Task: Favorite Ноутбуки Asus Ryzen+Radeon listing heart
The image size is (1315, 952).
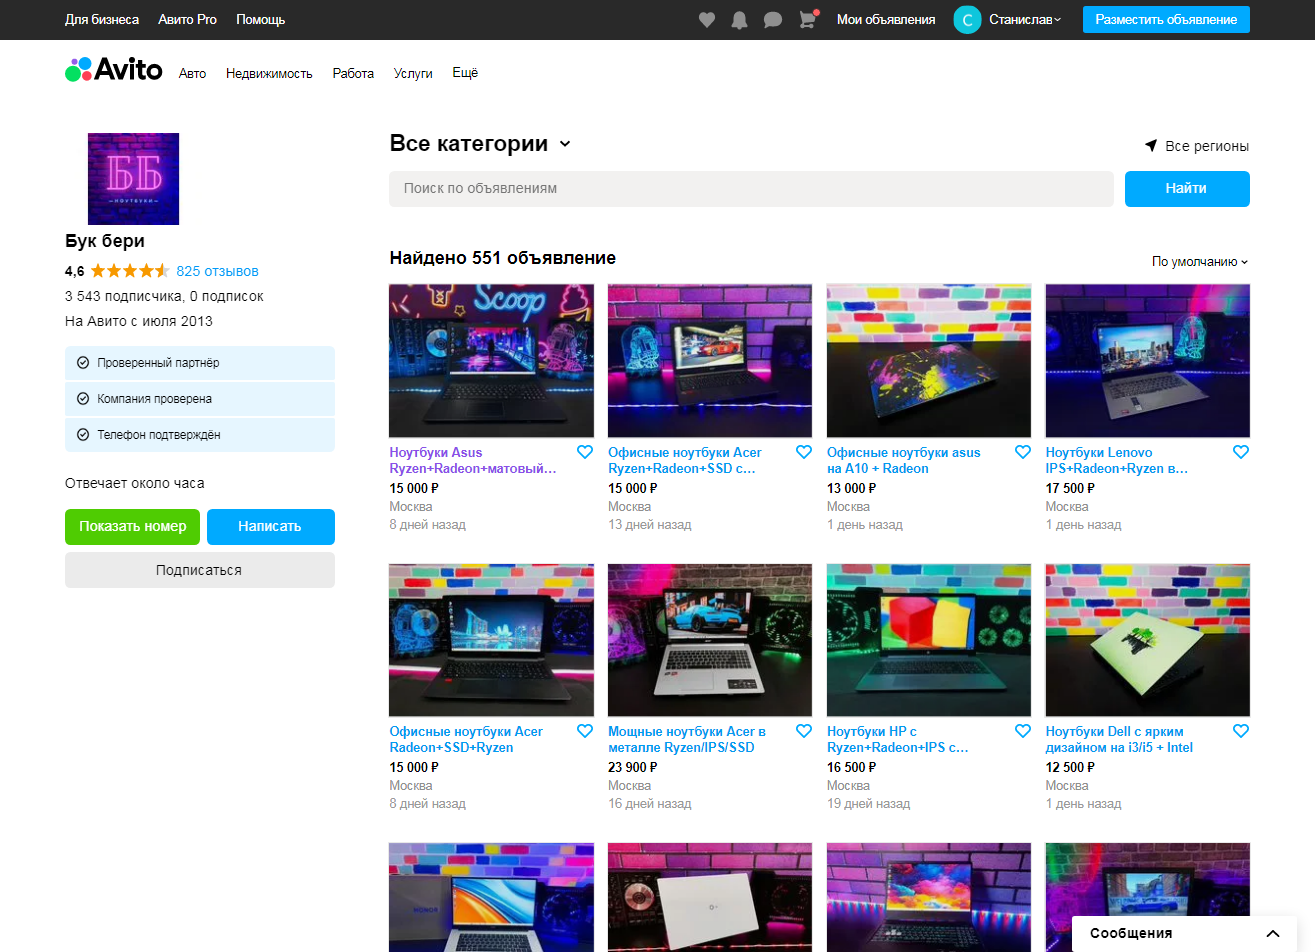Action: [585, 452]
